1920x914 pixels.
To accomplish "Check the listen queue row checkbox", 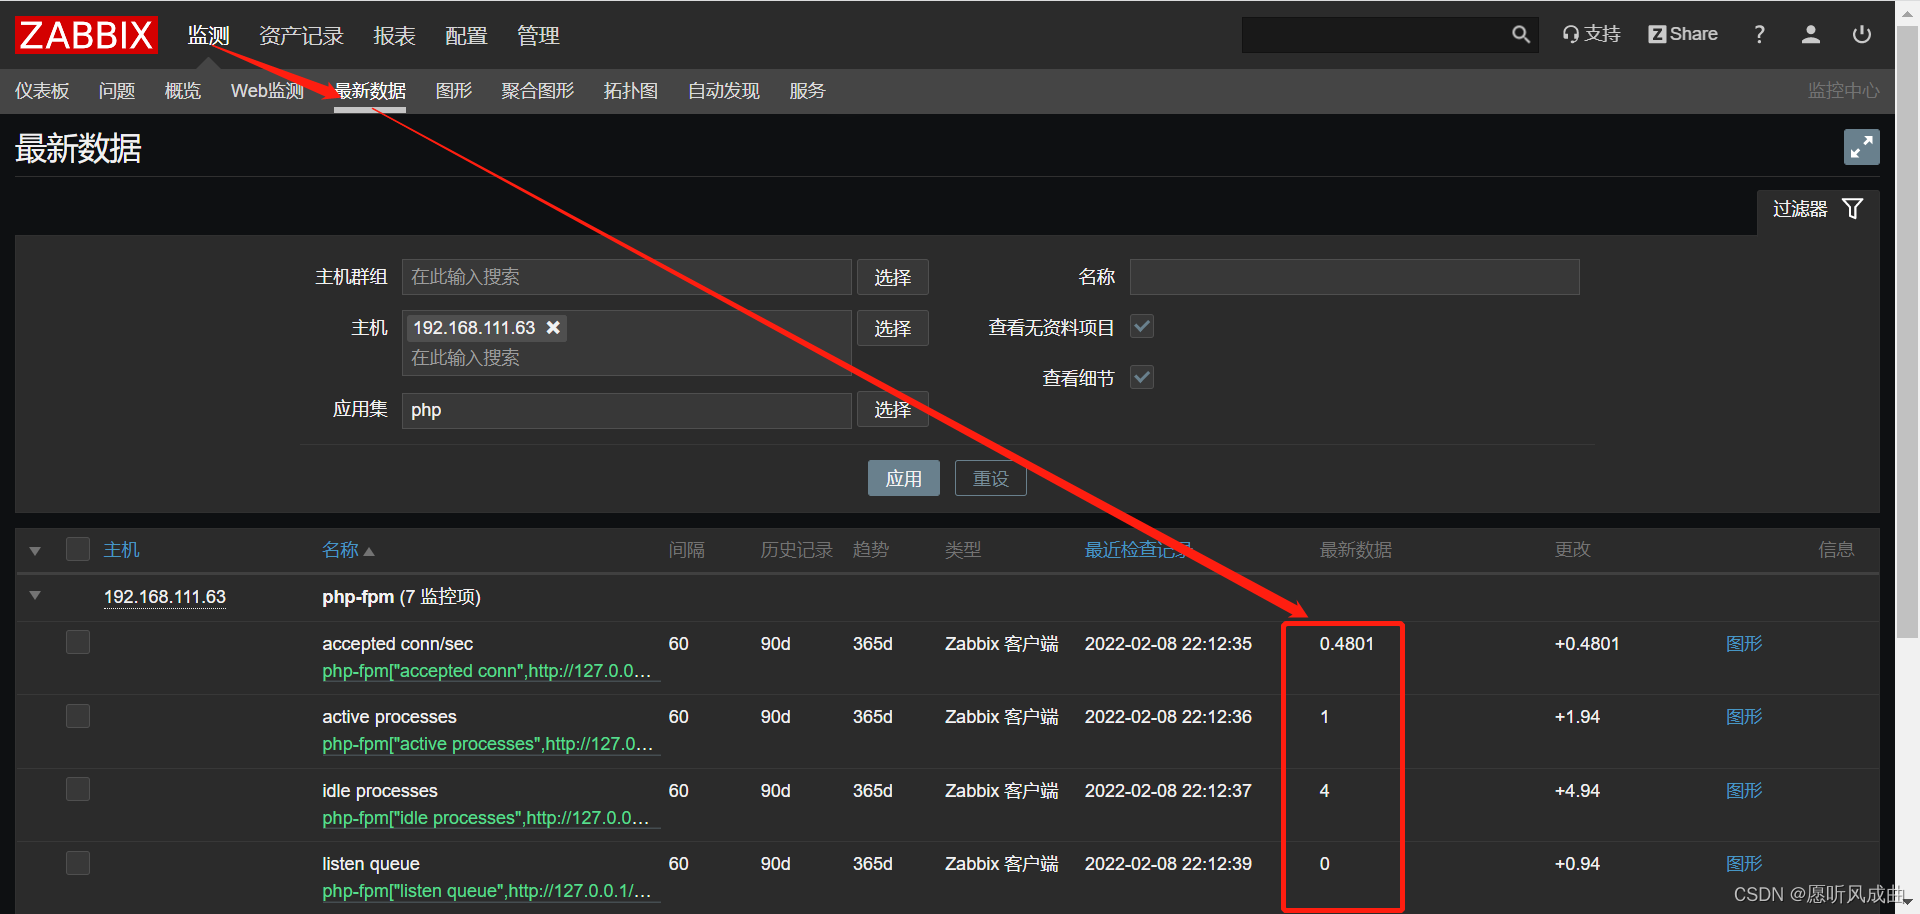I will point(78,863).
